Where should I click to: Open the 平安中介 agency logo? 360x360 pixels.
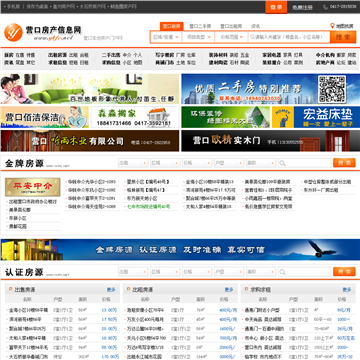[32, 187]
